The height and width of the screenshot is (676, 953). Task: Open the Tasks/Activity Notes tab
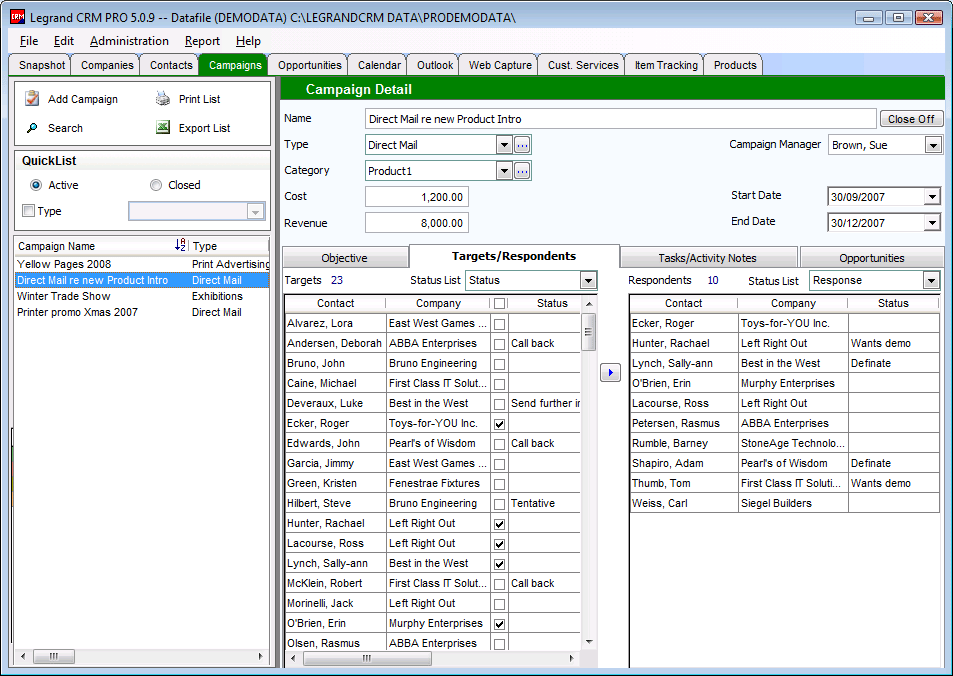point(707,258)
